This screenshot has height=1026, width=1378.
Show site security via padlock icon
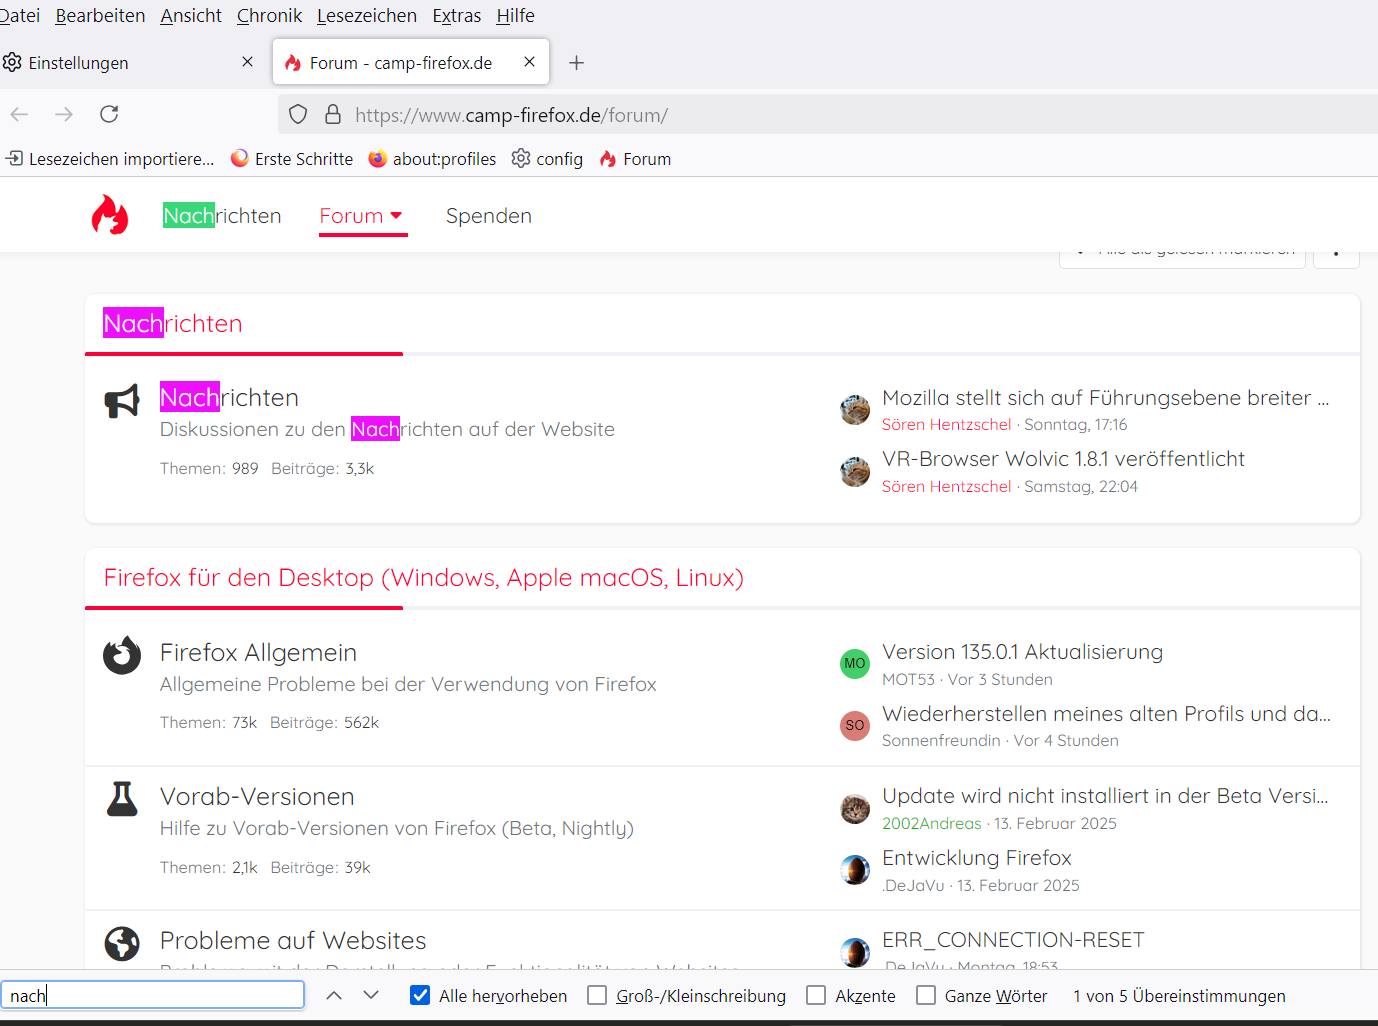(333, 115)
